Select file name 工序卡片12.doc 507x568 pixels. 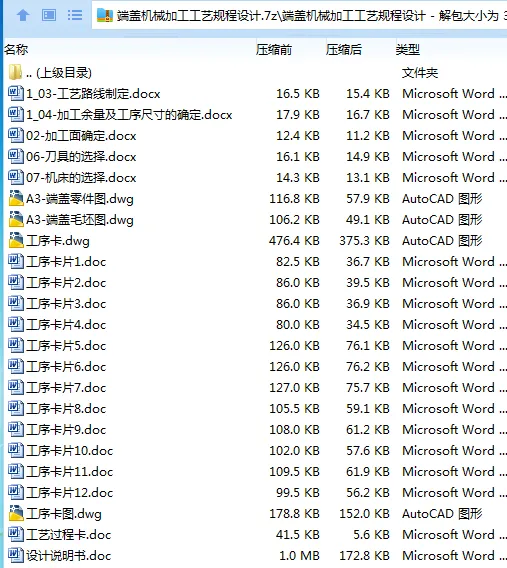click(70, 493)
